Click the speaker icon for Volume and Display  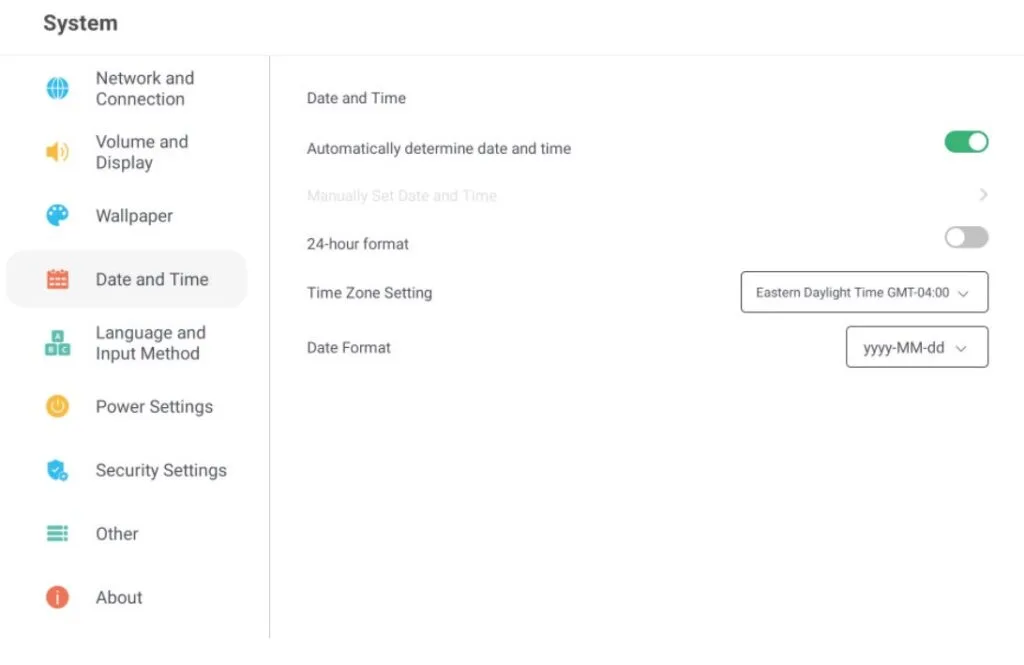coord(57,152)
